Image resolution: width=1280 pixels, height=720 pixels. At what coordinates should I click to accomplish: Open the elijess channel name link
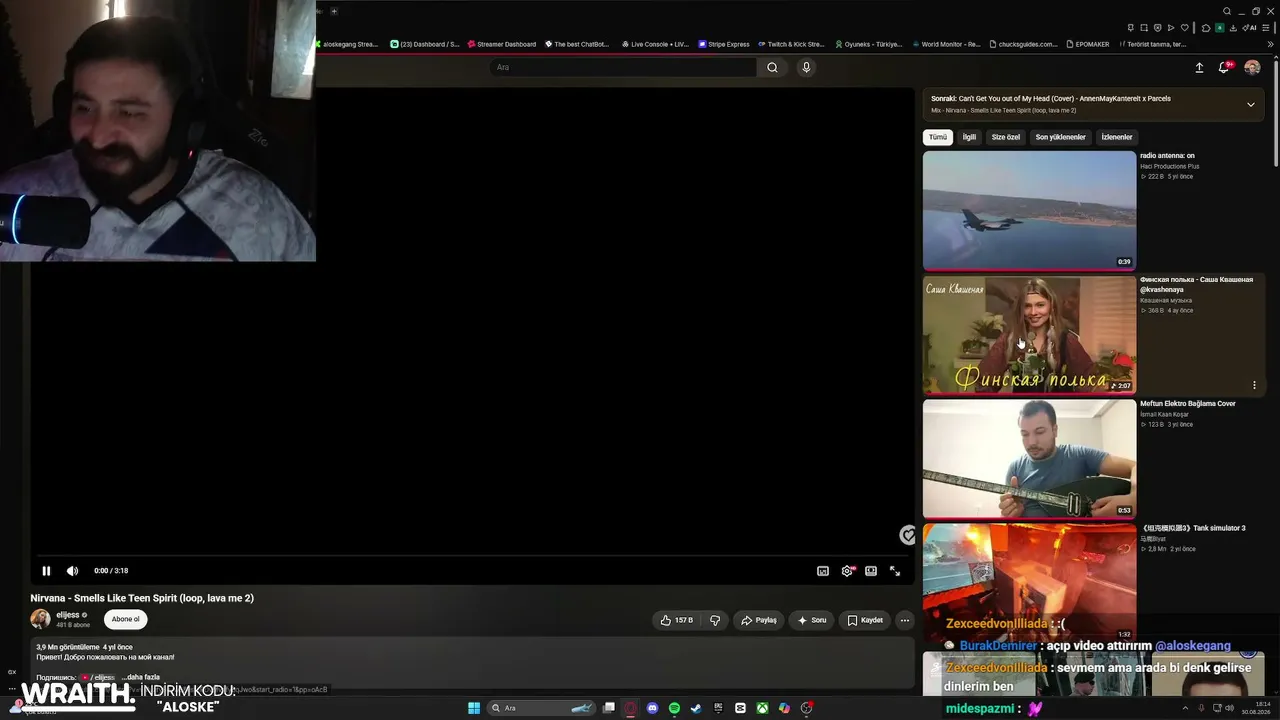68,615
